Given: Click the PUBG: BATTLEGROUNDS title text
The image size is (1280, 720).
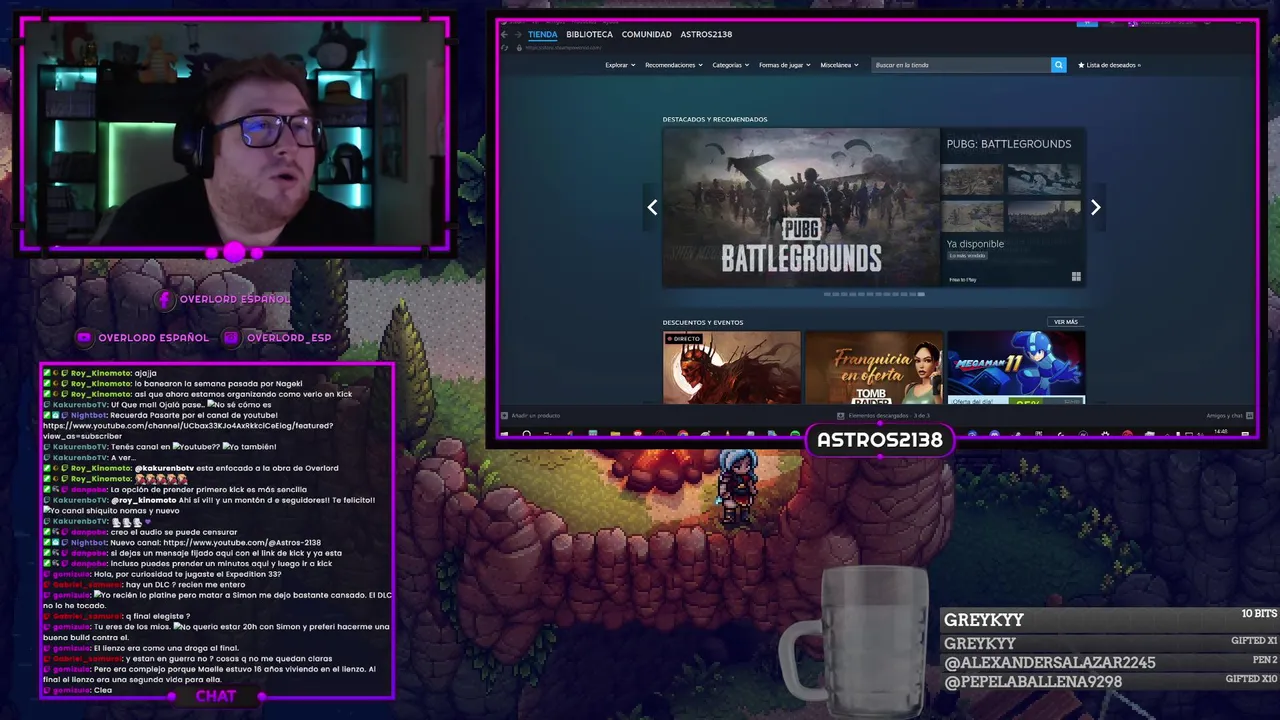Looking at the screenshot, I should (1008, 144).
